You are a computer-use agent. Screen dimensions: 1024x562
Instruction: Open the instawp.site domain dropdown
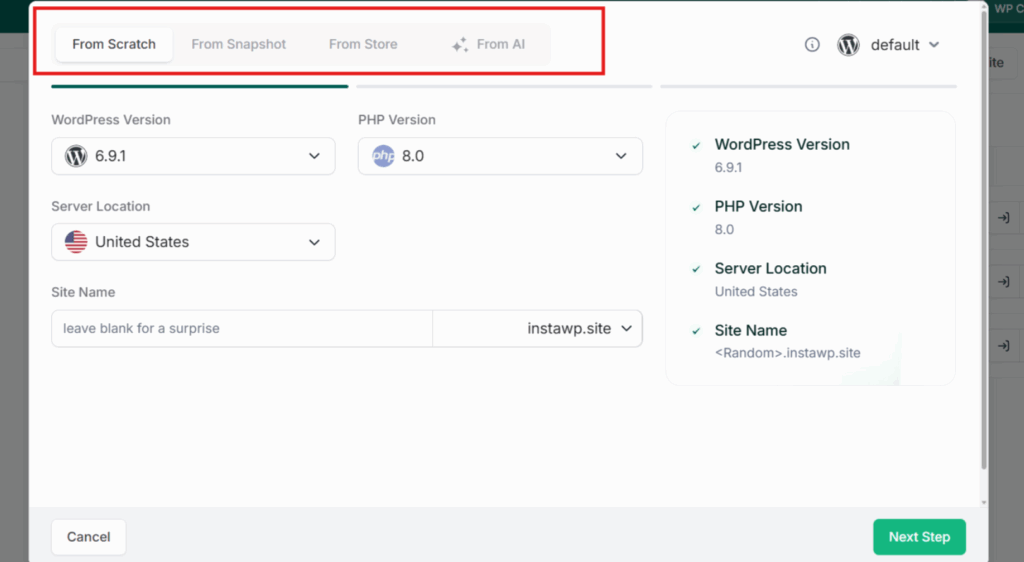[x=537, y=328]
